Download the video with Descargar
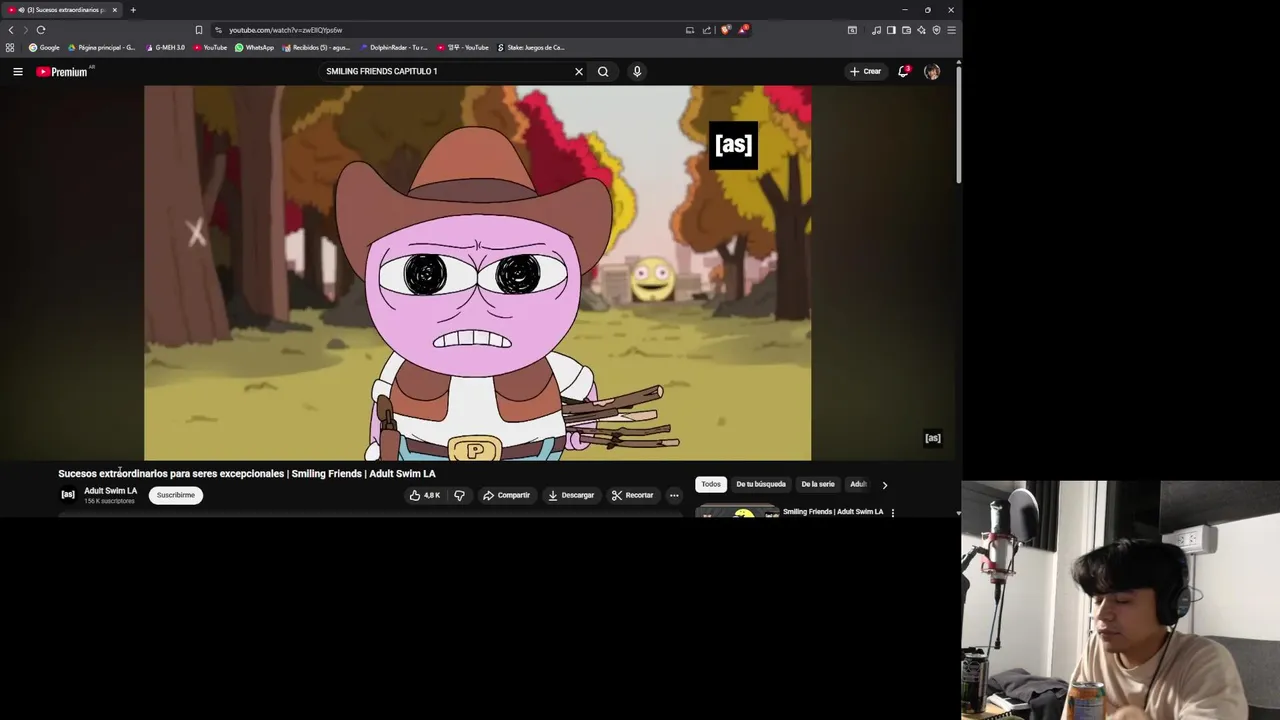1280x720 pixels. (x=571, y=495)
